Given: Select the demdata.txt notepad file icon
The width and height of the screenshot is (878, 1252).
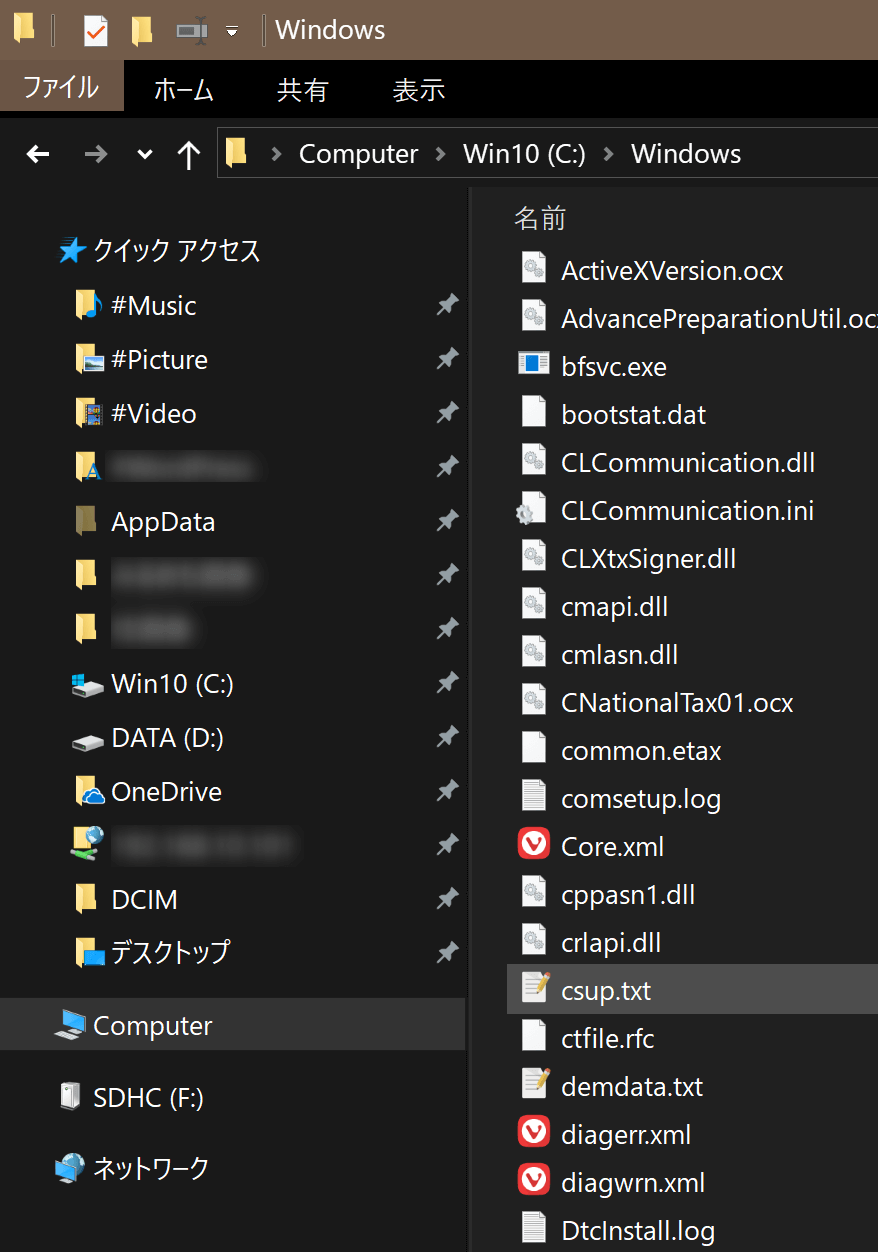Looking at the screenshot, I should [534, 1084].
